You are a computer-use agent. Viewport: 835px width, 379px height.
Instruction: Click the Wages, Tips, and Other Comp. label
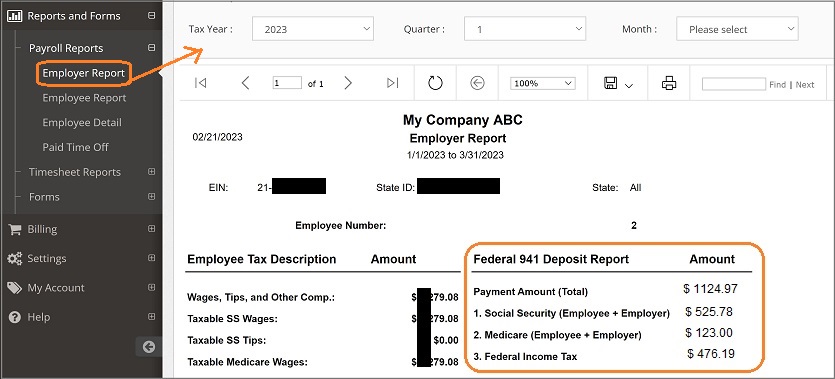coord(261,298)
